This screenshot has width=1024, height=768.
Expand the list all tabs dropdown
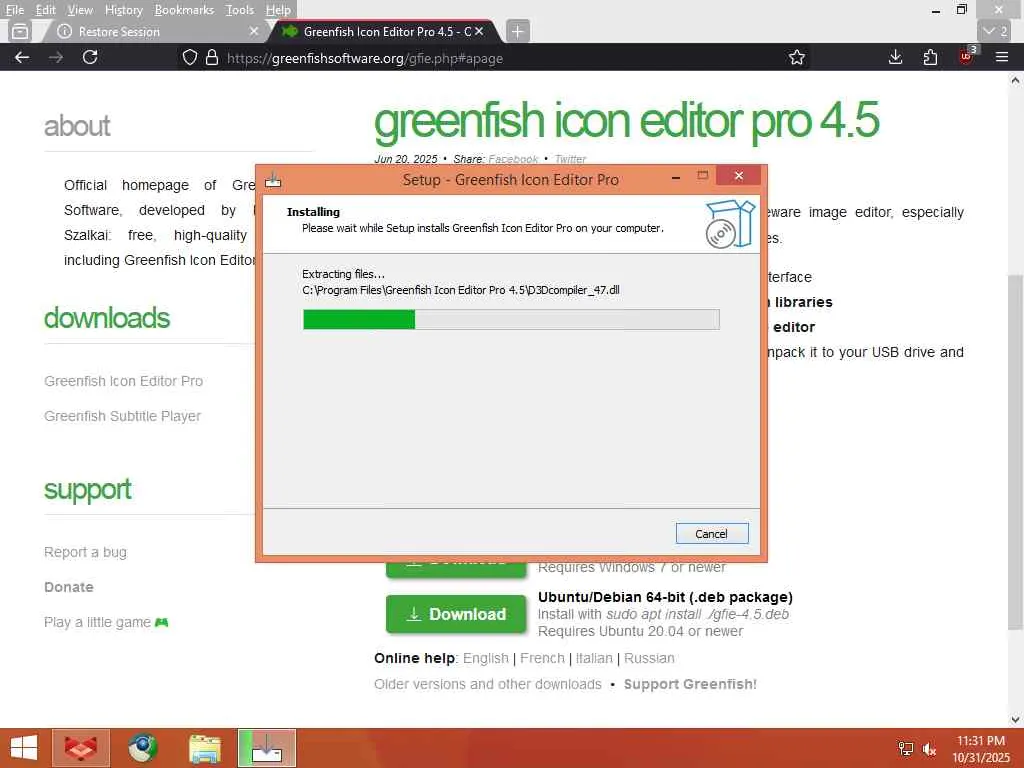[995, 31]
